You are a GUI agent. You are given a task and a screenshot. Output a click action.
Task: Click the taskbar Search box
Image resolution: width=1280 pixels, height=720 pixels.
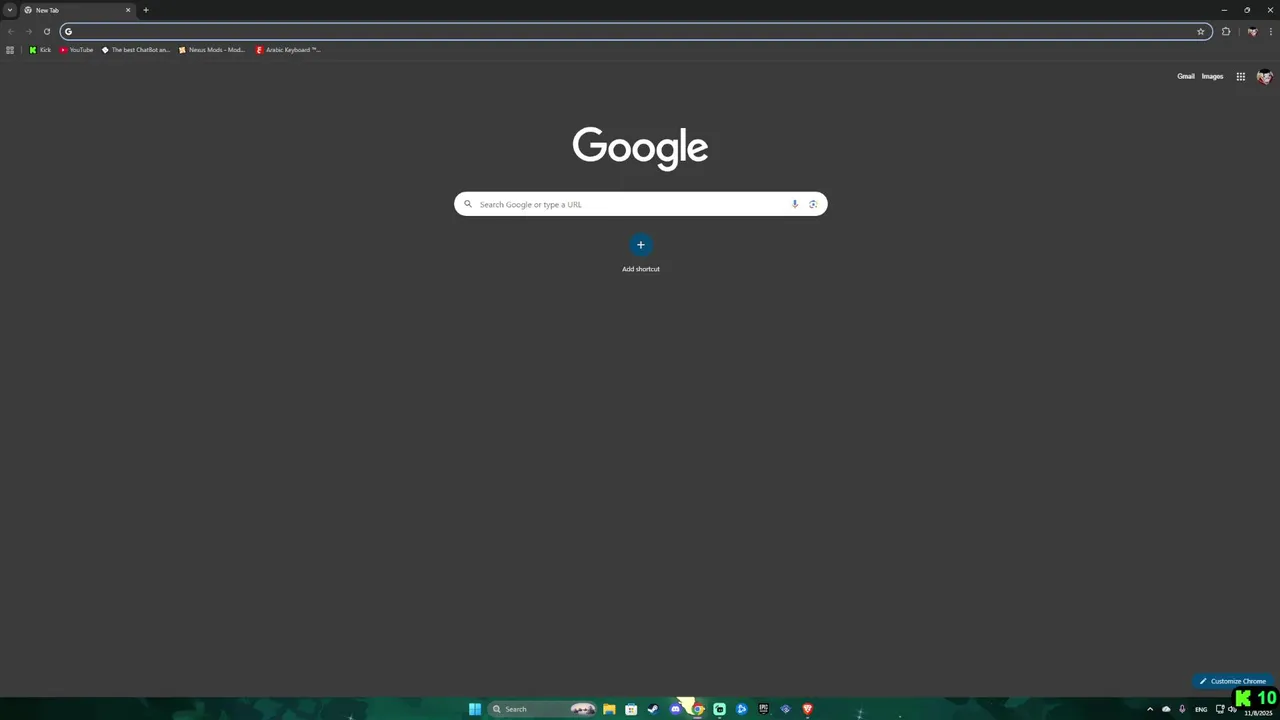(x=543, y=709)
